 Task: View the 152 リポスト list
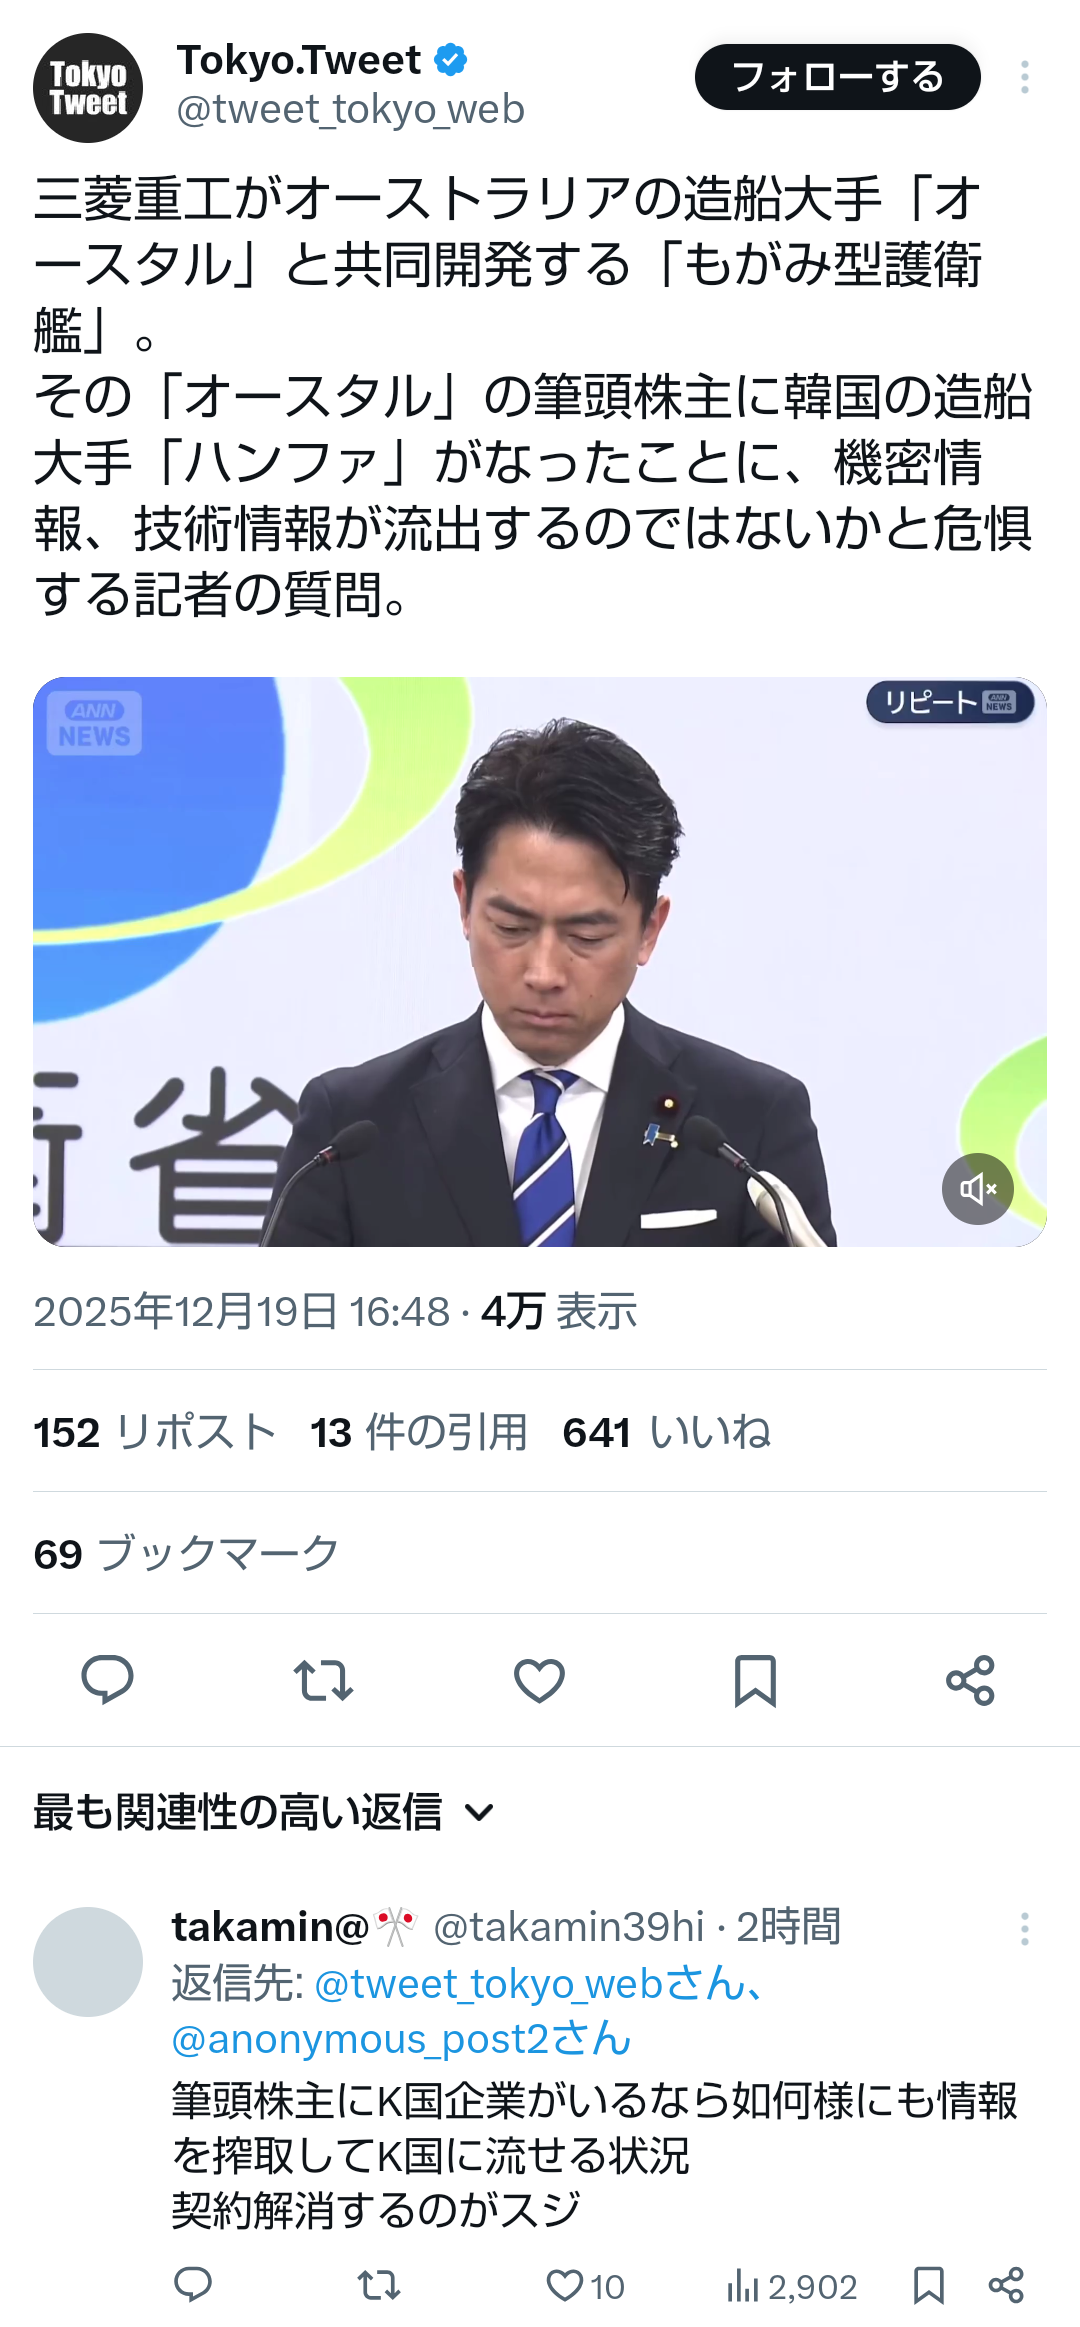coord(155,1432)
